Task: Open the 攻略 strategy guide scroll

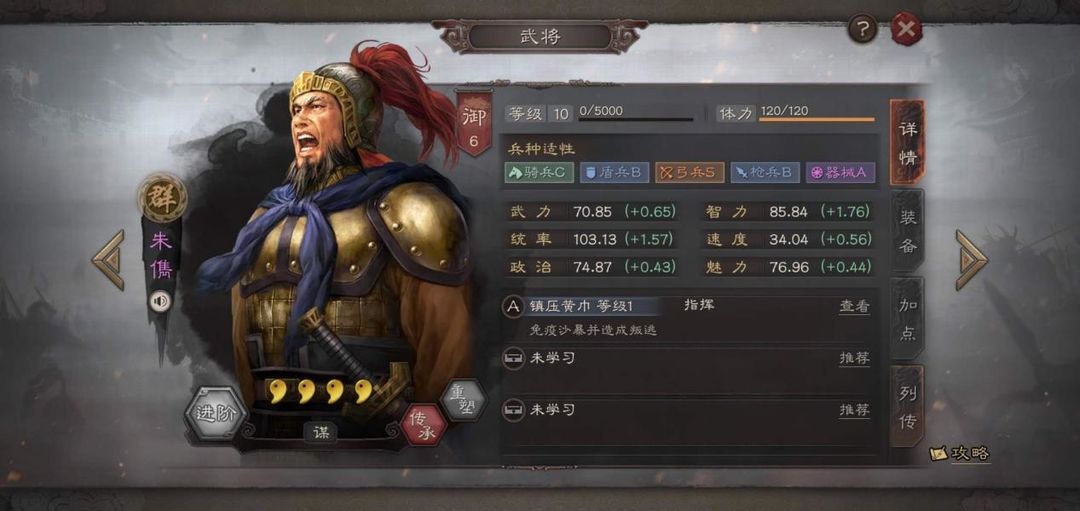Action: pyautogui.click(x=960, y=453)
